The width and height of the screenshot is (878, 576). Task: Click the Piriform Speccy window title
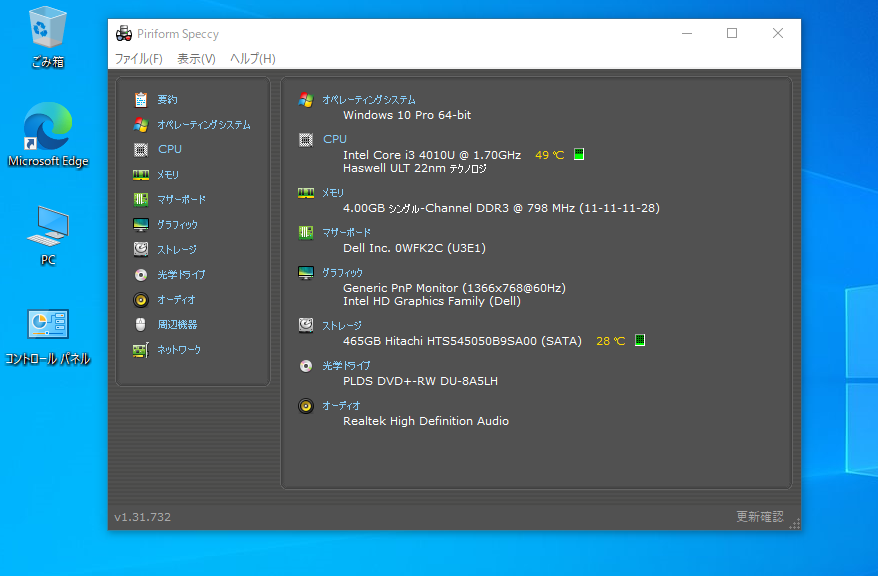(x=178, y=34)
